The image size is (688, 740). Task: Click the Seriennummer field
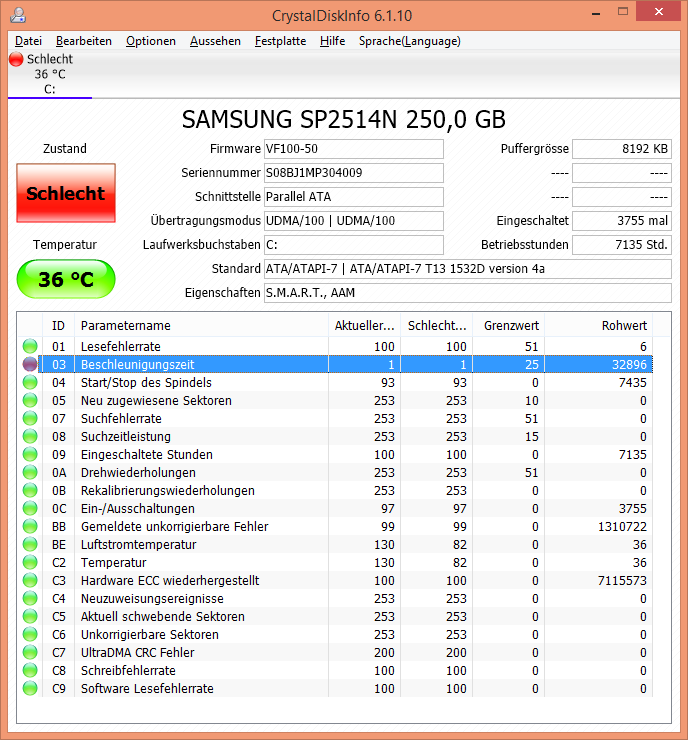point(353,173)
